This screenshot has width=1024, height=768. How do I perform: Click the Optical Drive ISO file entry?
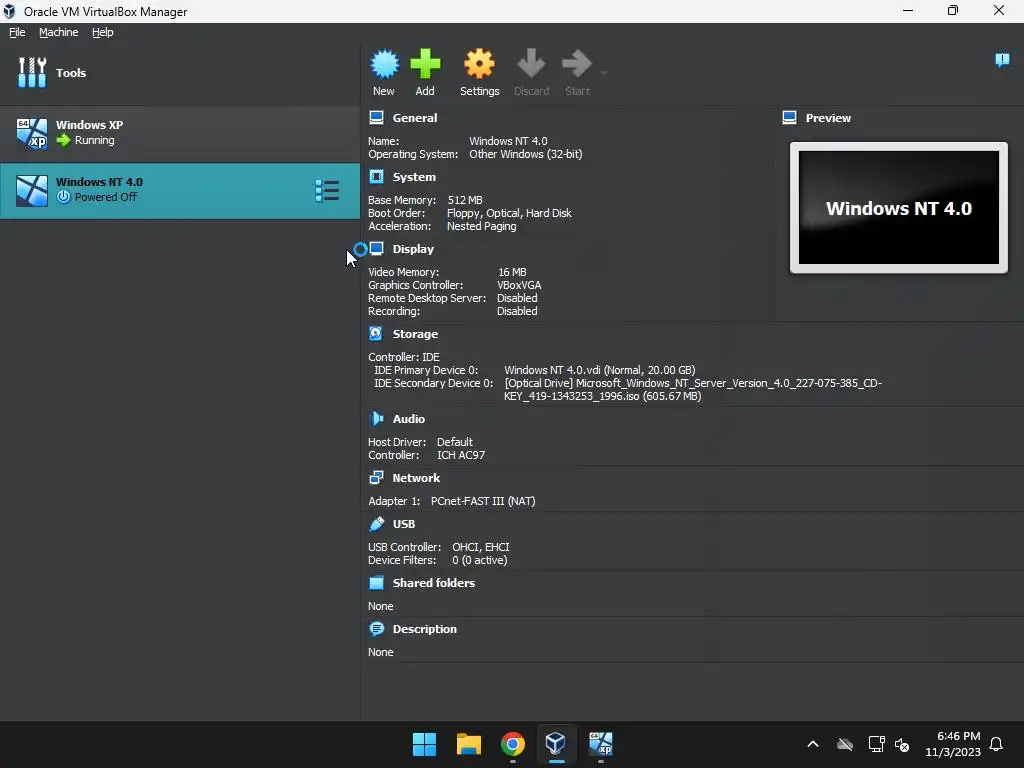pyautogui.click(x=693, y=389)
